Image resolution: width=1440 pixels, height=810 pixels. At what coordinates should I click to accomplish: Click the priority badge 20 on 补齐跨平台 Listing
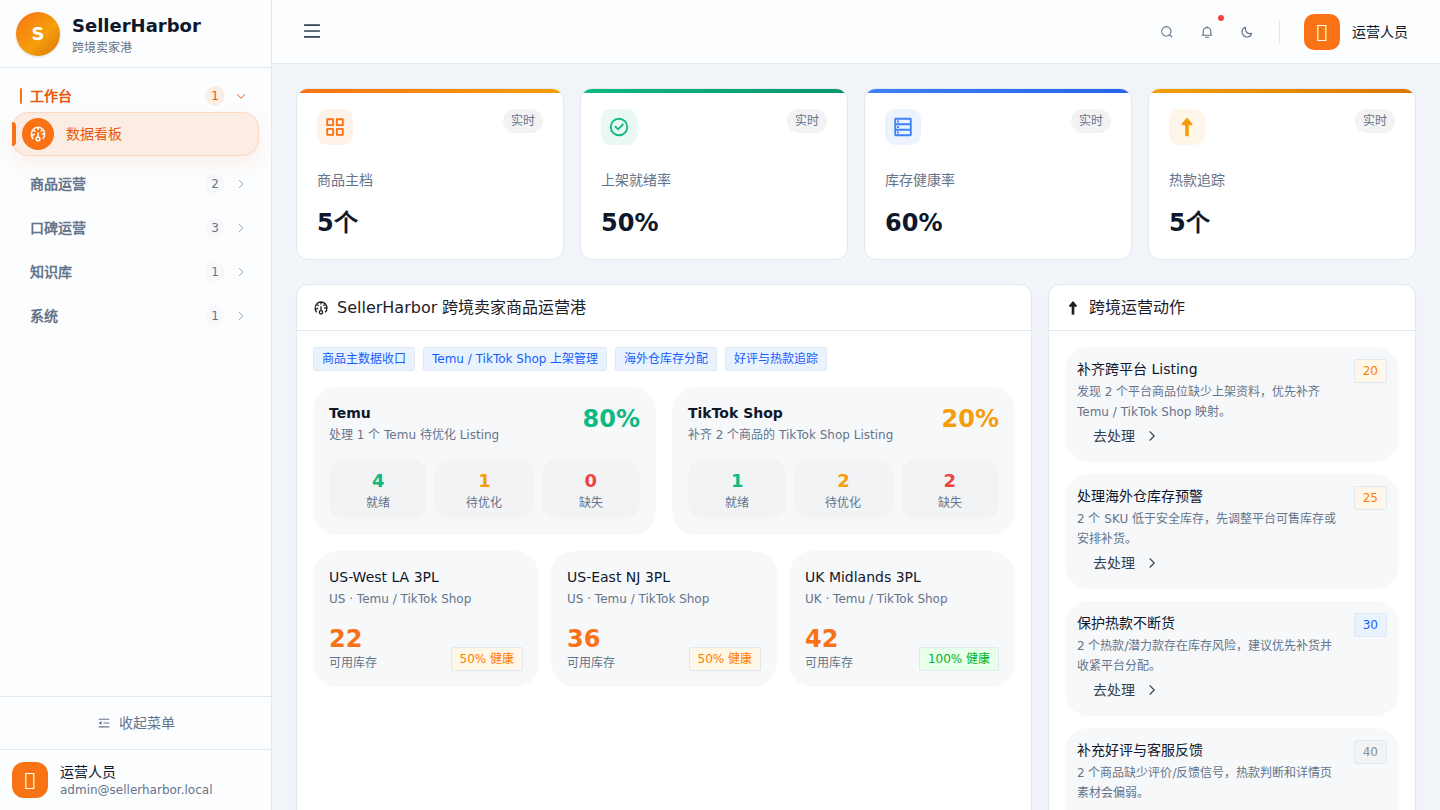pyautogui.click(x=1370, y=371)
